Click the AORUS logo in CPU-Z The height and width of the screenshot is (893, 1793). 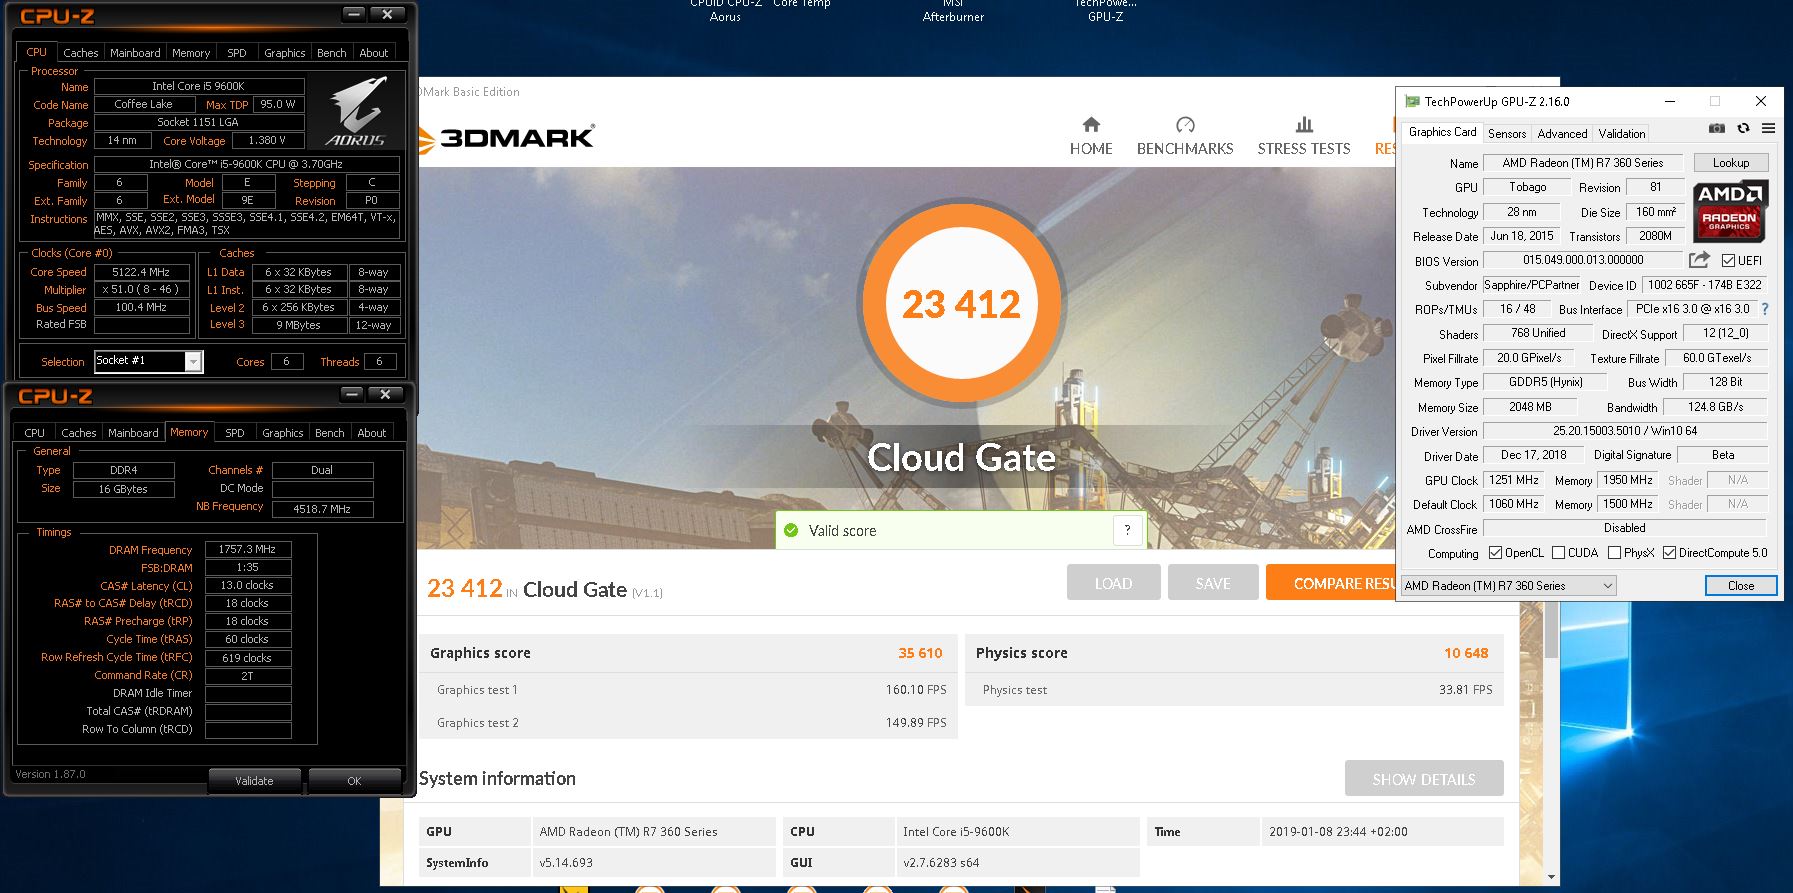point(356,112)
